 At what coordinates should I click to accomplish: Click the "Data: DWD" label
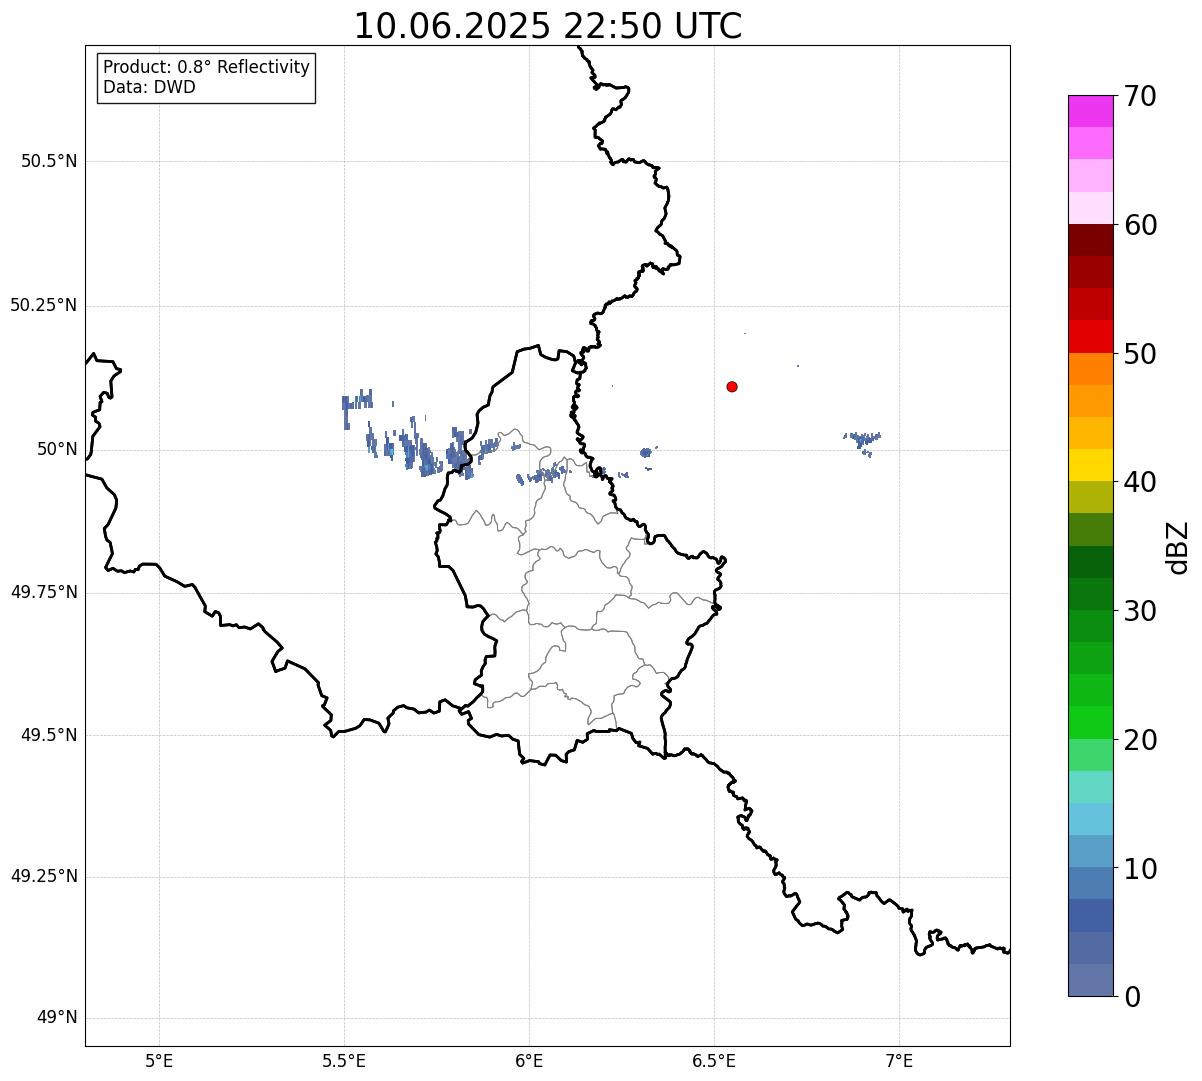[x=150, y=87]
